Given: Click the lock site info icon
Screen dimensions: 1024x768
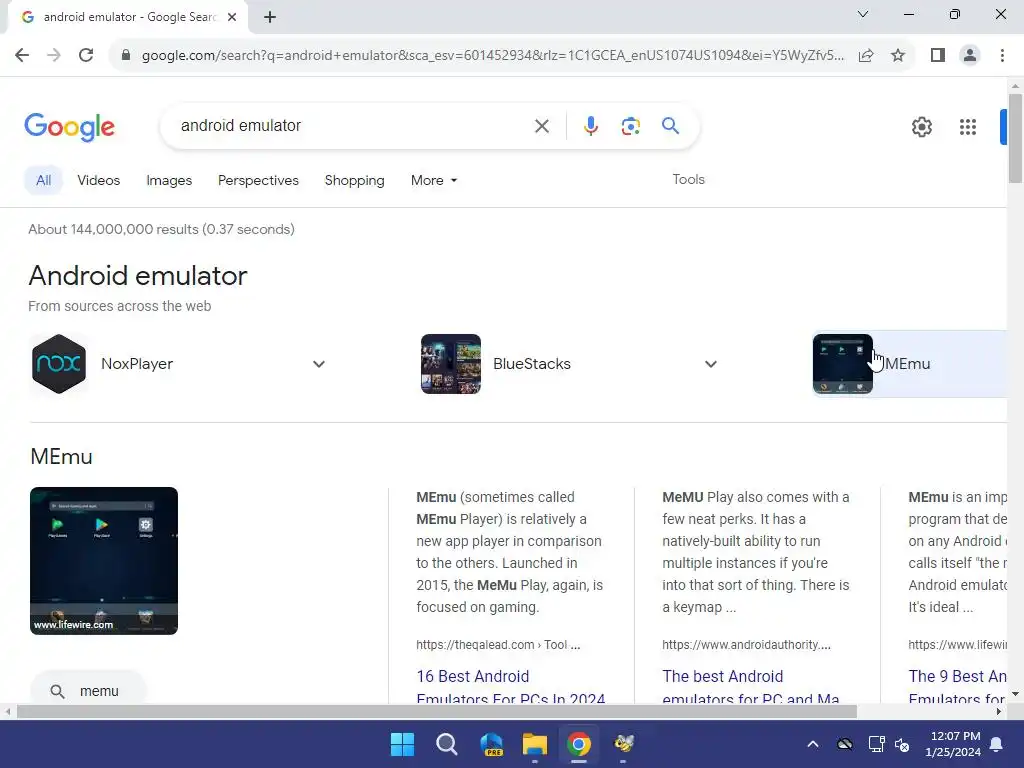Looking at the screenshot, I should (x=126, y=55).
